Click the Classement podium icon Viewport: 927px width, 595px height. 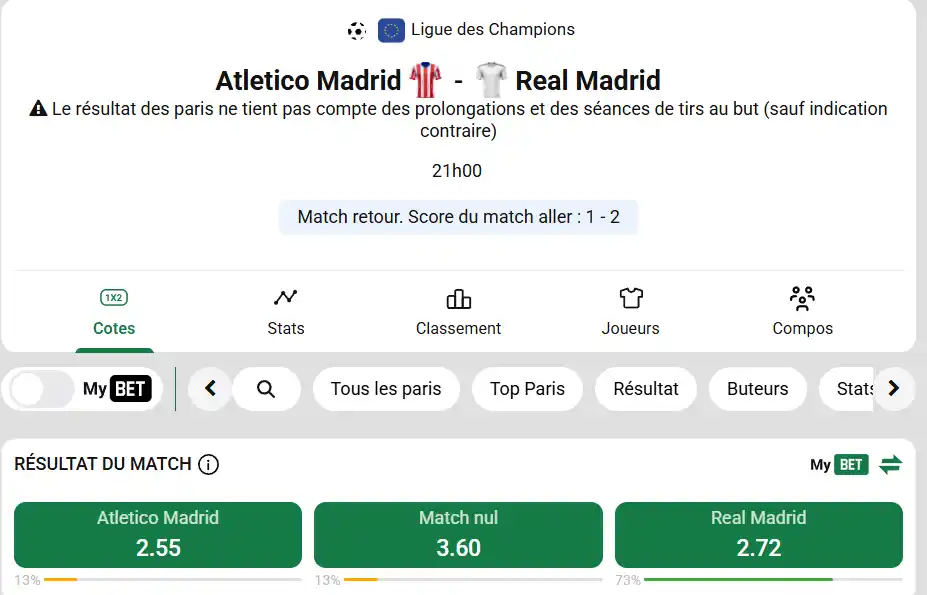pos(458,298)
